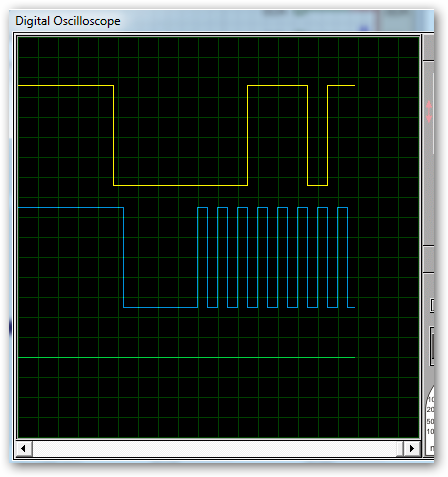Click the left scroll arrow under the display
This screenshot has width=448, height=477.
pyautogui.click(x=23, y=448)
